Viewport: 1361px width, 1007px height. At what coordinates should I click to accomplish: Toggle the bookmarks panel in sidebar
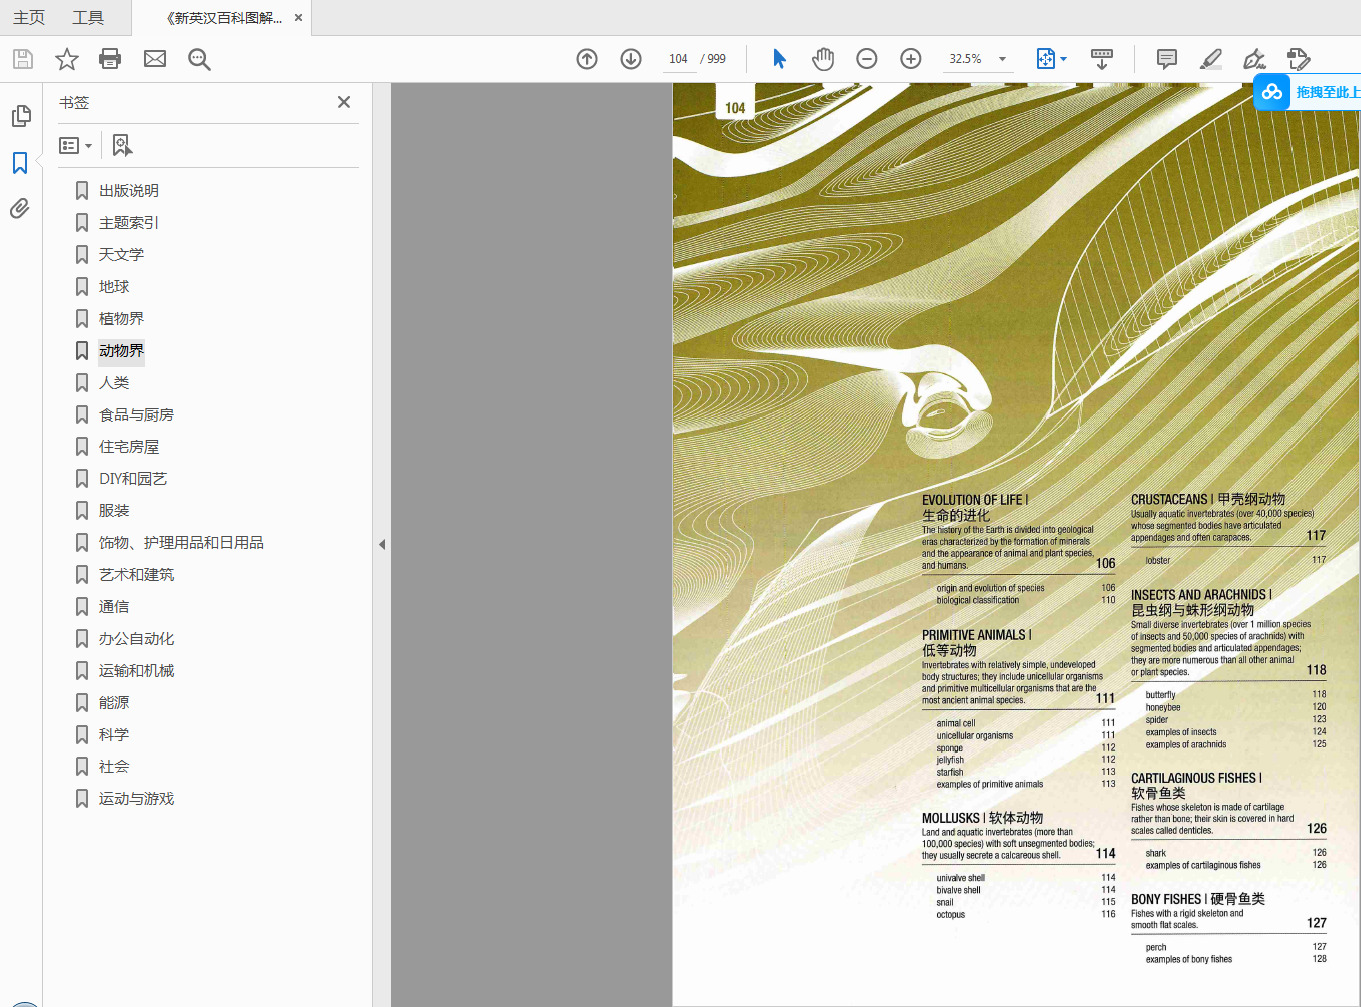tap(20, 163)
